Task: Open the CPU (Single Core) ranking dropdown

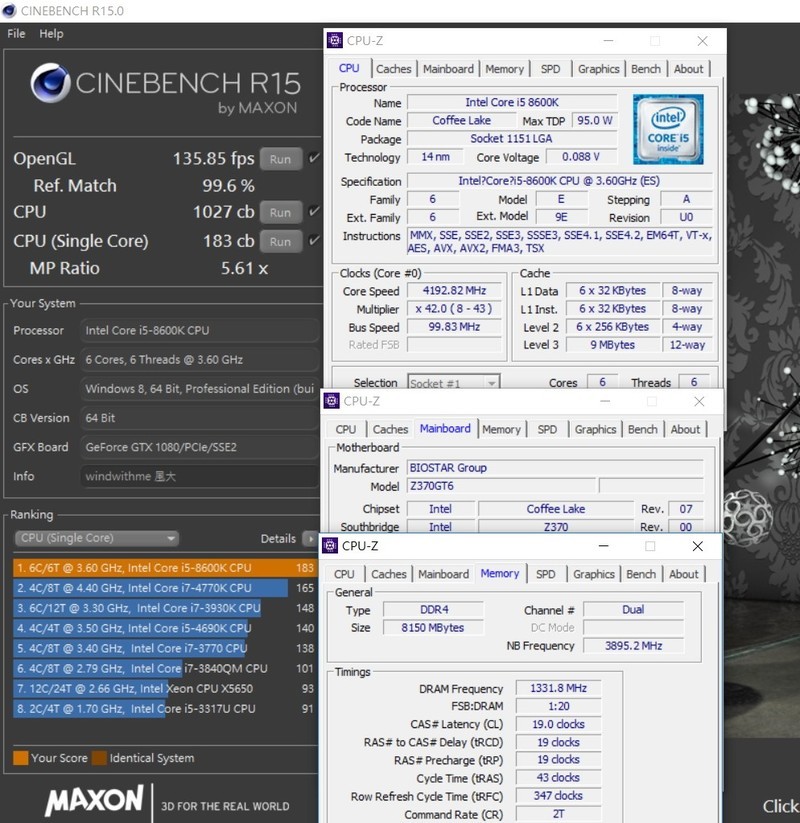Action: click(x=96, y=538)
